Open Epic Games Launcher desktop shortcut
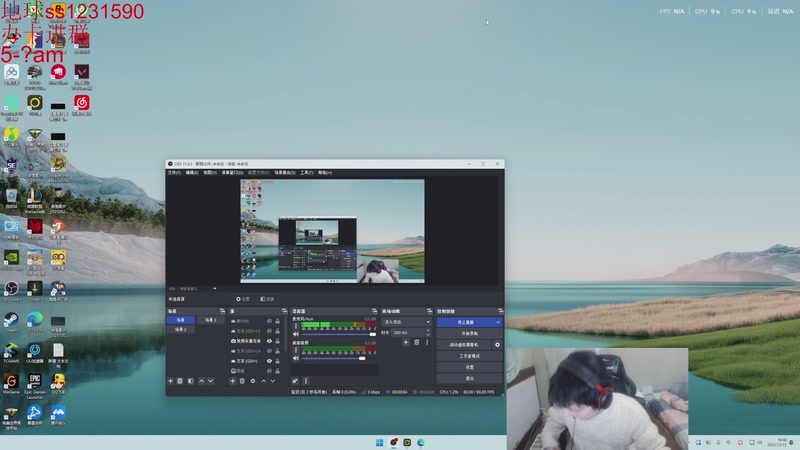This screenshot has width=800, height=450. [x=35, y=386]
